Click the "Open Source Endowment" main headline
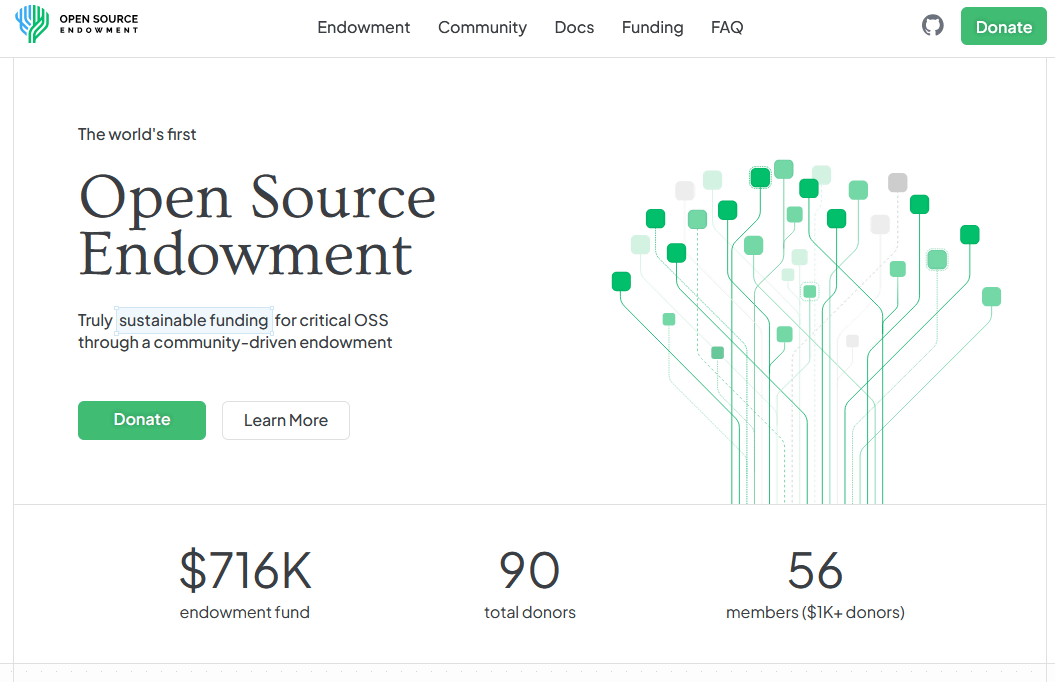 coord(257,225)
